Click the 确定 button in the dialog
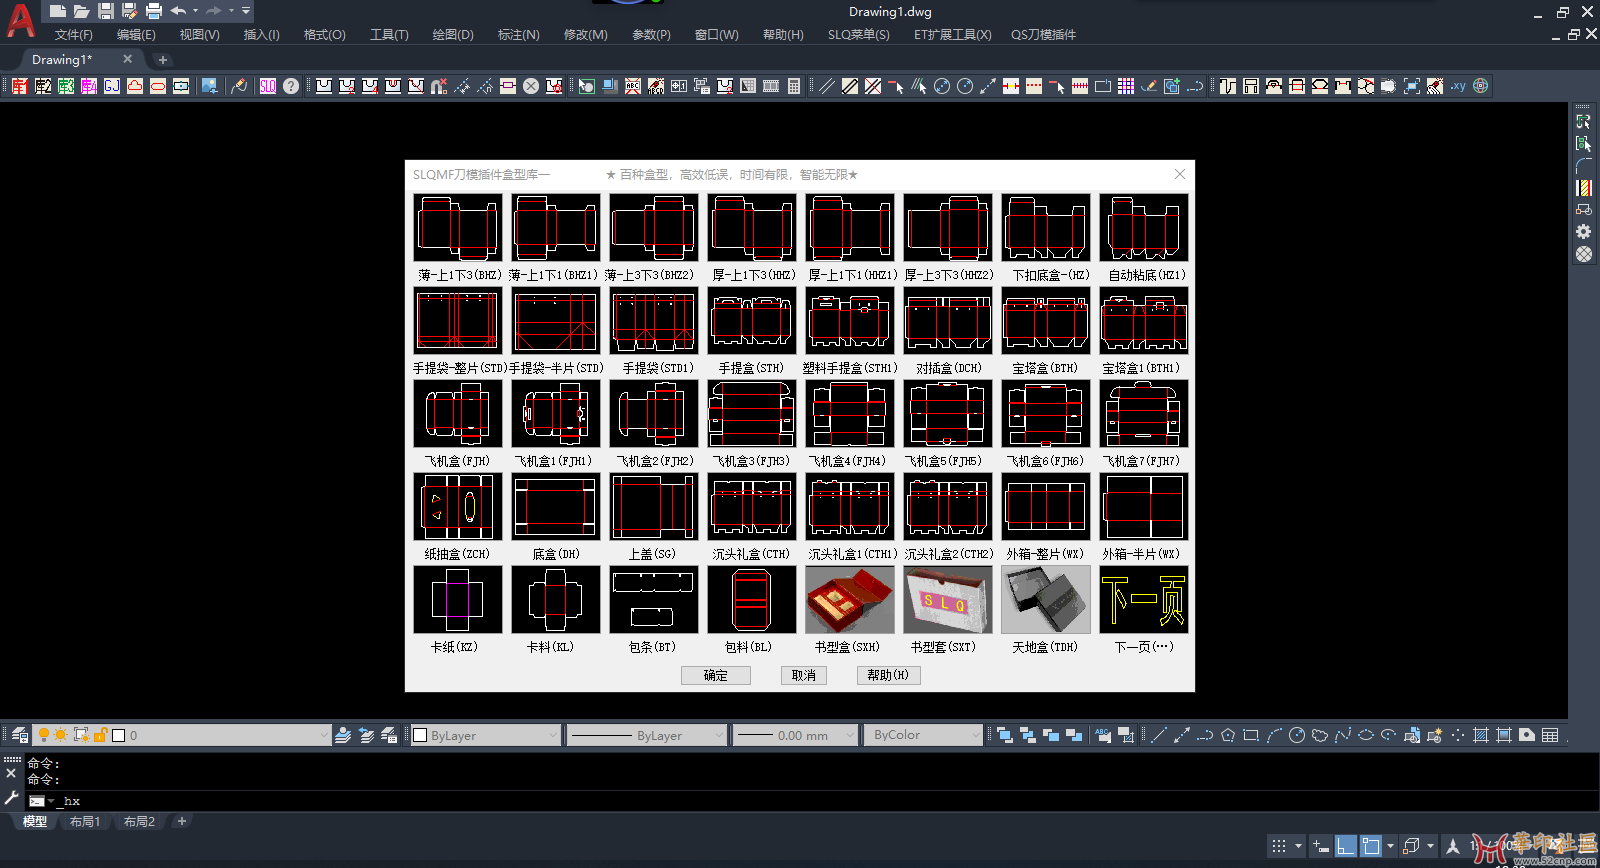 (x=715, y=675)
